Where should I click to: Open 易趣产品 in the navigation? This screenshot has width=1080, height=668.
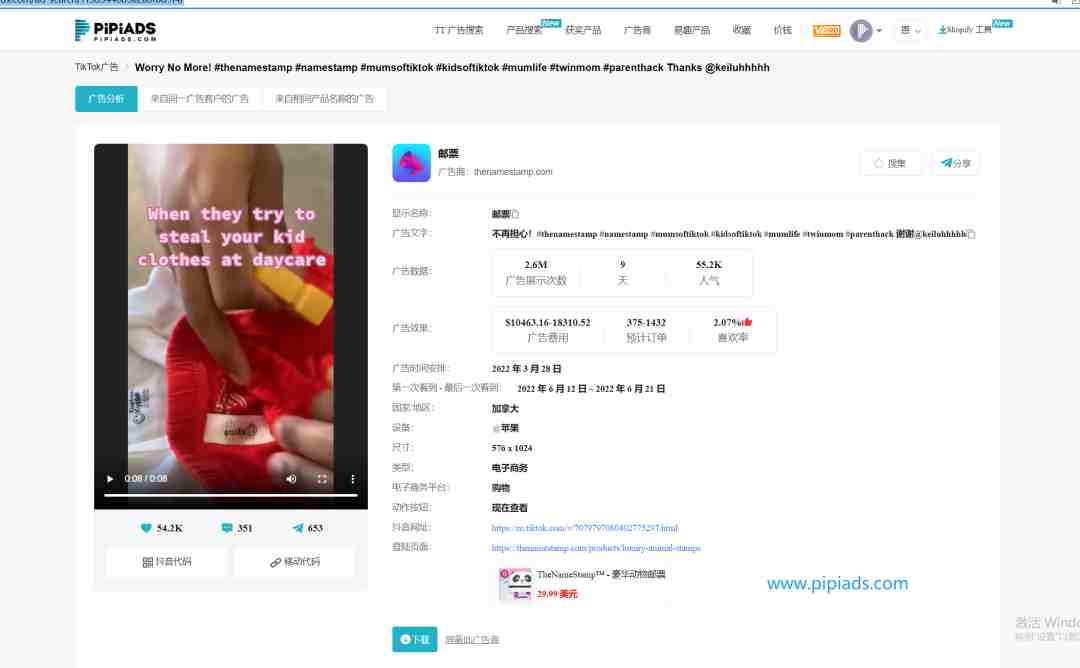click(x=692, y=30)
